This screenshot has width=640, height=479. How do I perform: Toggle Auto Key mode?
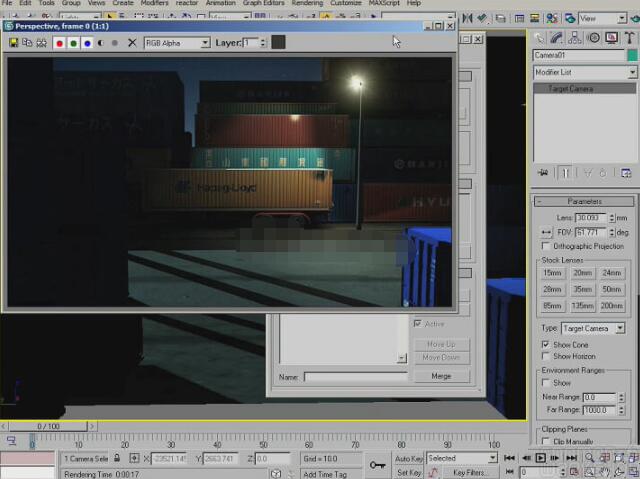coord(409,459)
